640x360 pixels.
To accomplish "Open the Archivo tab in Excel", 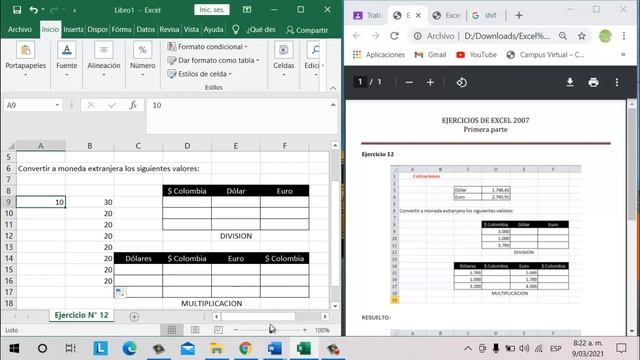I will click(x=20, y=29).
